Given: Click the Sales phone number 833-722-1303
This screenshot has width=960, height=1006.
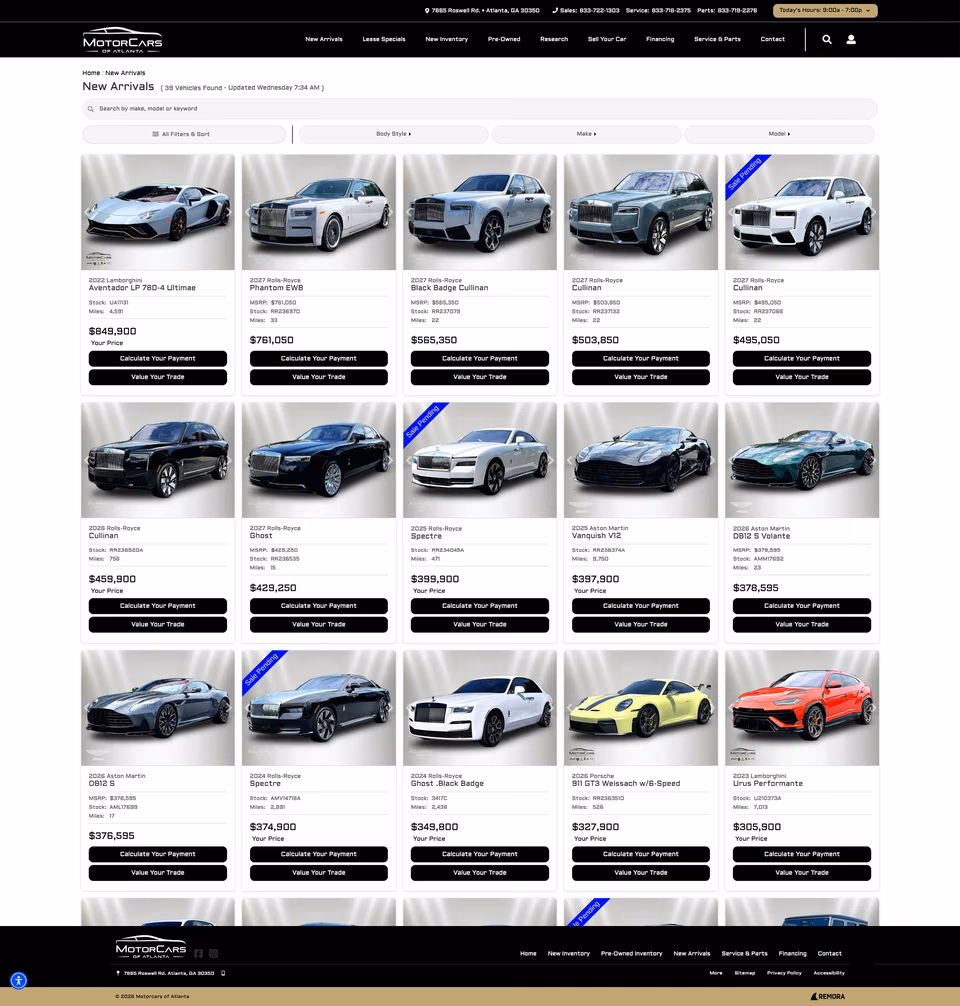Looking at the screenshot, I should tap(601, 10).
